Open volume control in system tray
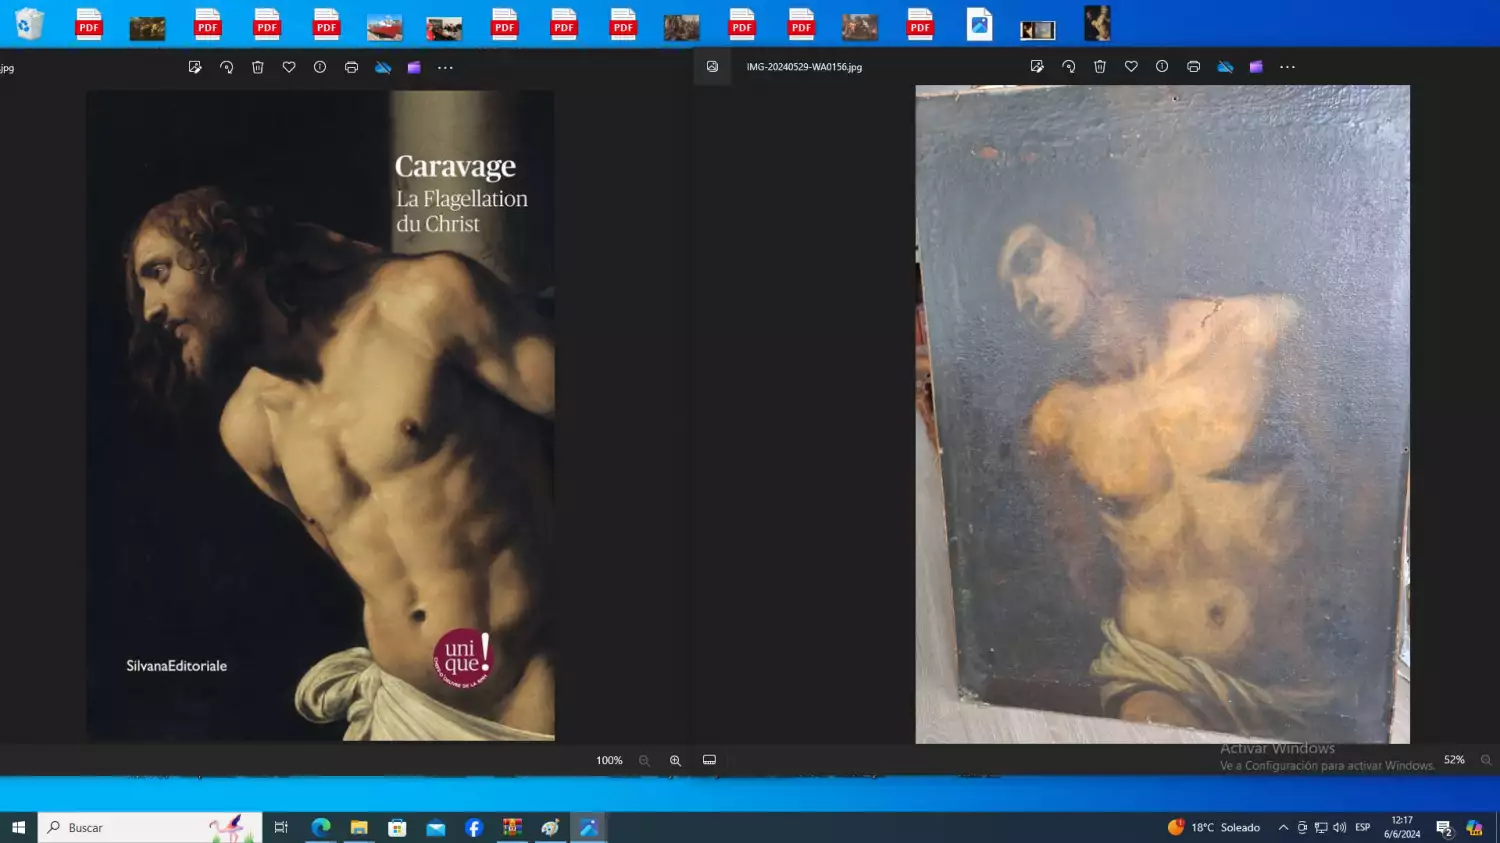Viewport: 1500px width, 843px height. (1340, 827)
